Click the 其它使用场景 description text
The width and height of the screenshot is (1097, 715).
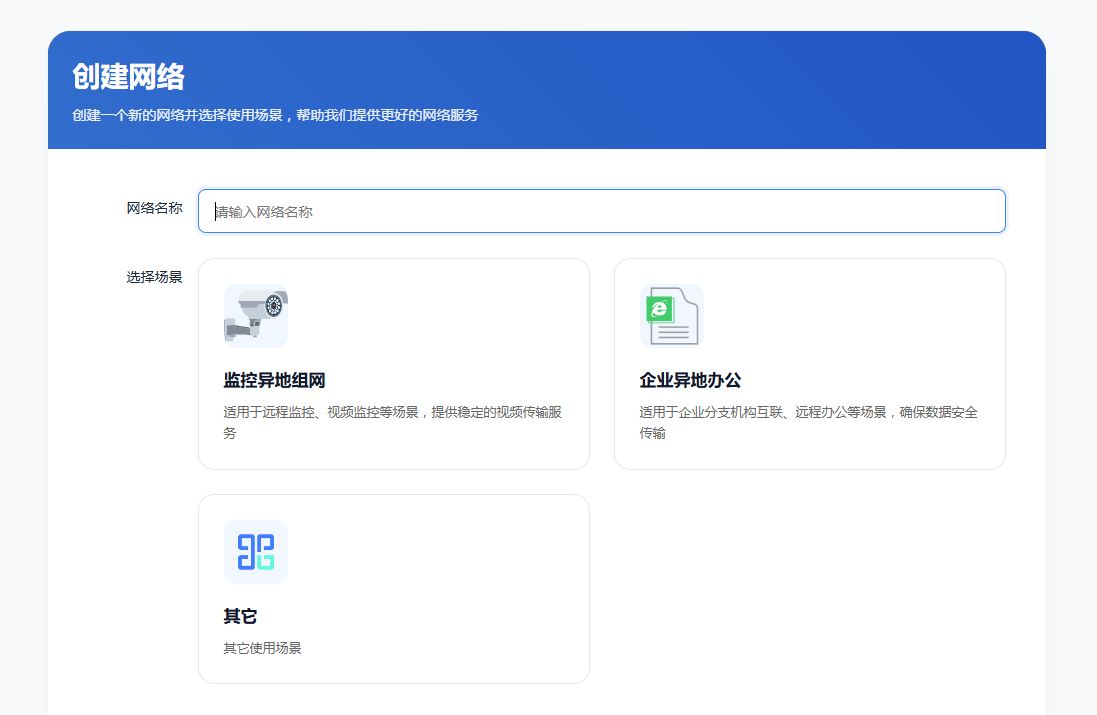point(262,648)
